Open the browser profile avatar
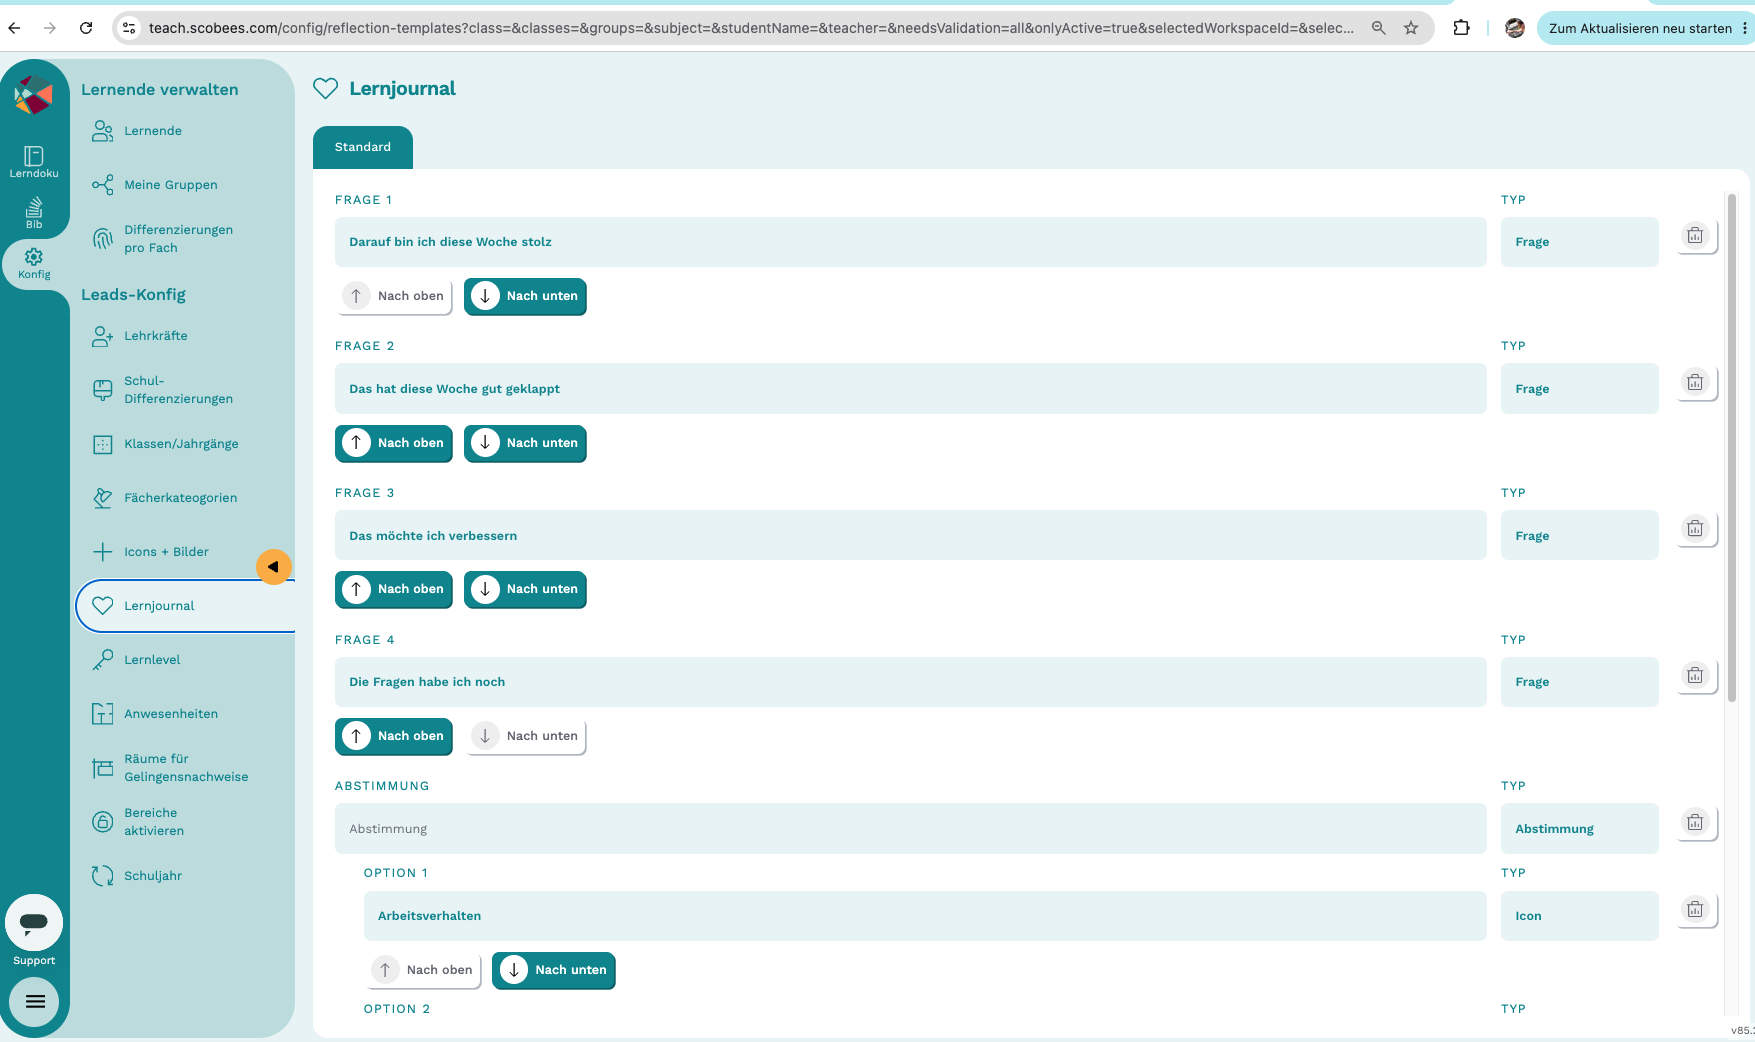Screen dimensions: 1755x1042 1515,28
